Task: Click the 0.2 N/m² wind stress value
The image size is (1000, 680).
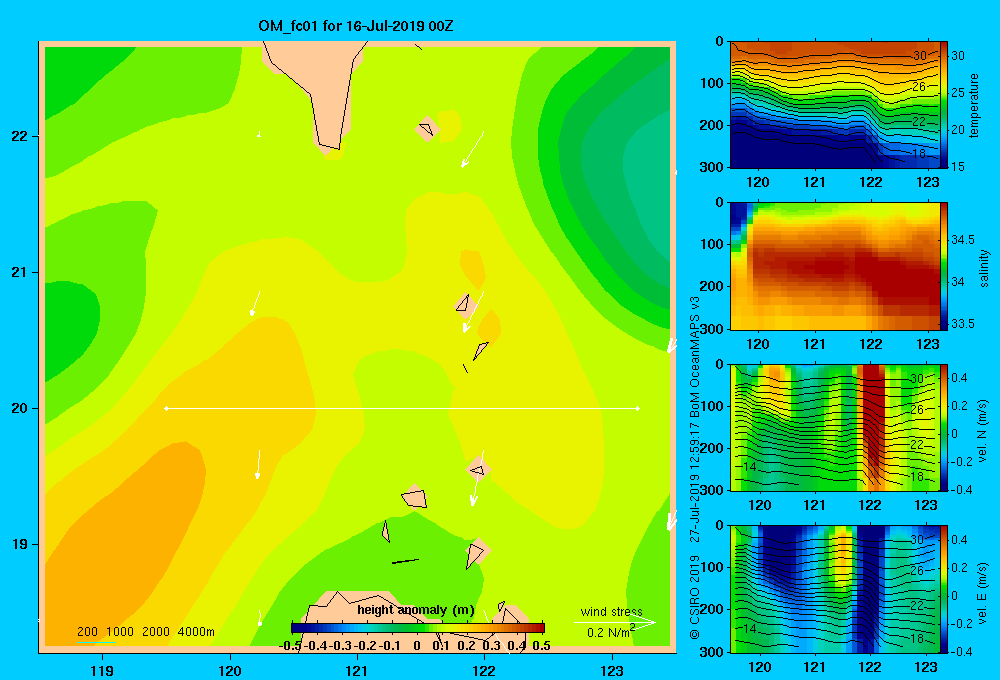Action: pyautogui.click(x=611, y=632)
